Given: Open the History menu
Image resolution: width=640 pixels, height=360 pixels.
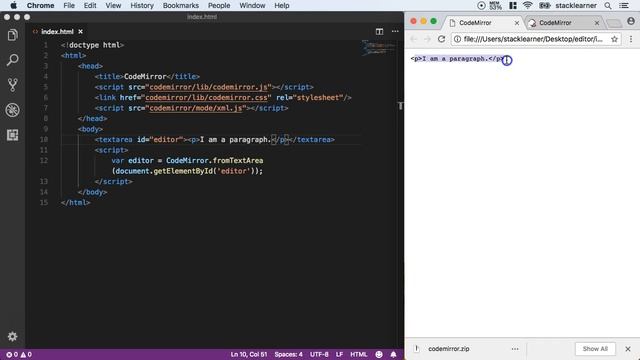Looking at the screenshot, I should [142, 6].
